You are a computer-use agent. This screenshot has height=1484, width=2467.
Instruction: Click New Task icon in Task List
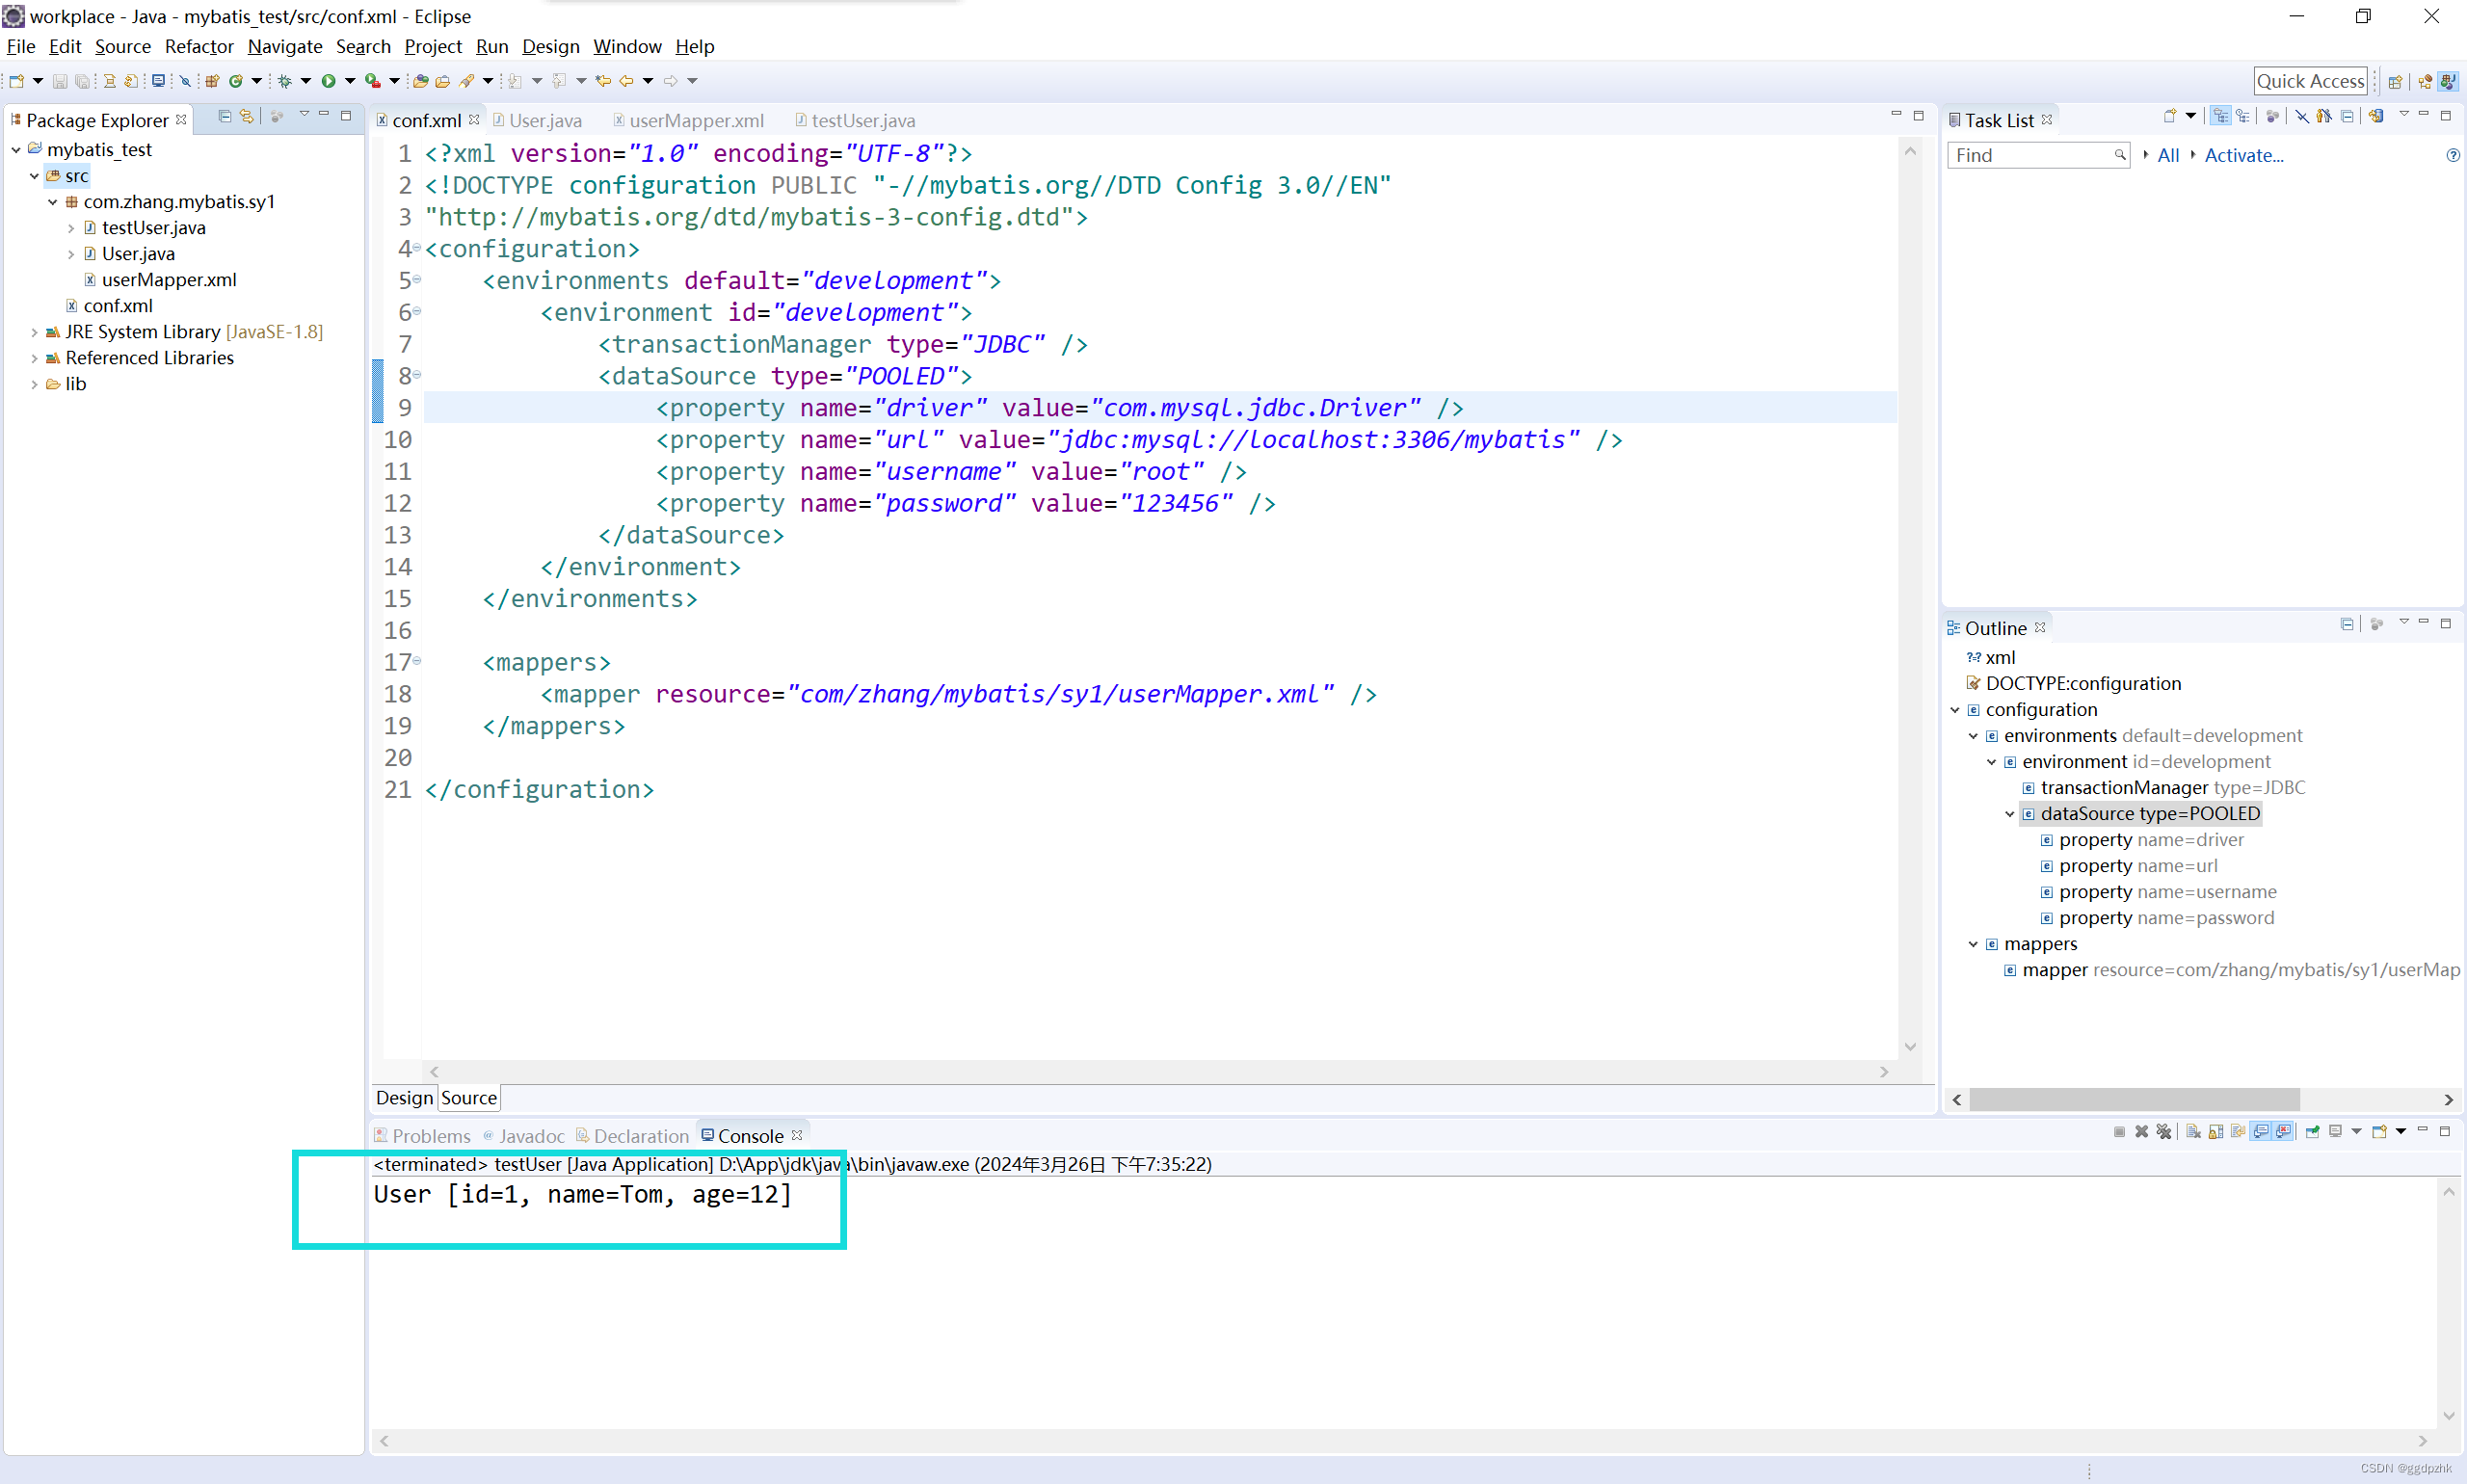coord(2170,117)
